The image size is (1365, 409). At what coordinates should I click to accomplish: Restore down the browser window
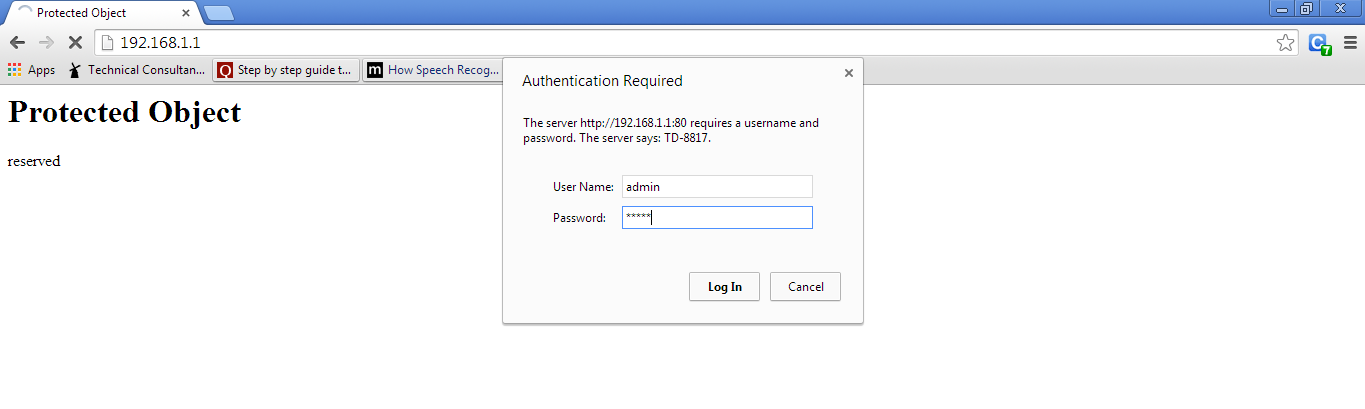1307,9
